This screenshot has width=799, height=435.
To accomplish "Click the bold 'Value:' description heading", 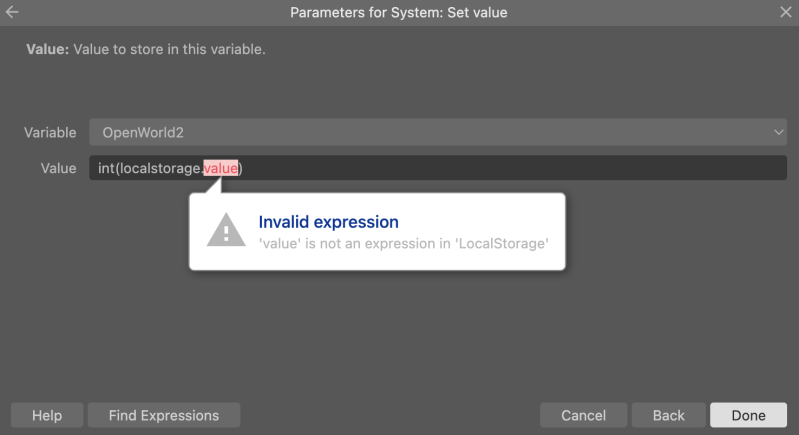I will (x=47, y=49).
